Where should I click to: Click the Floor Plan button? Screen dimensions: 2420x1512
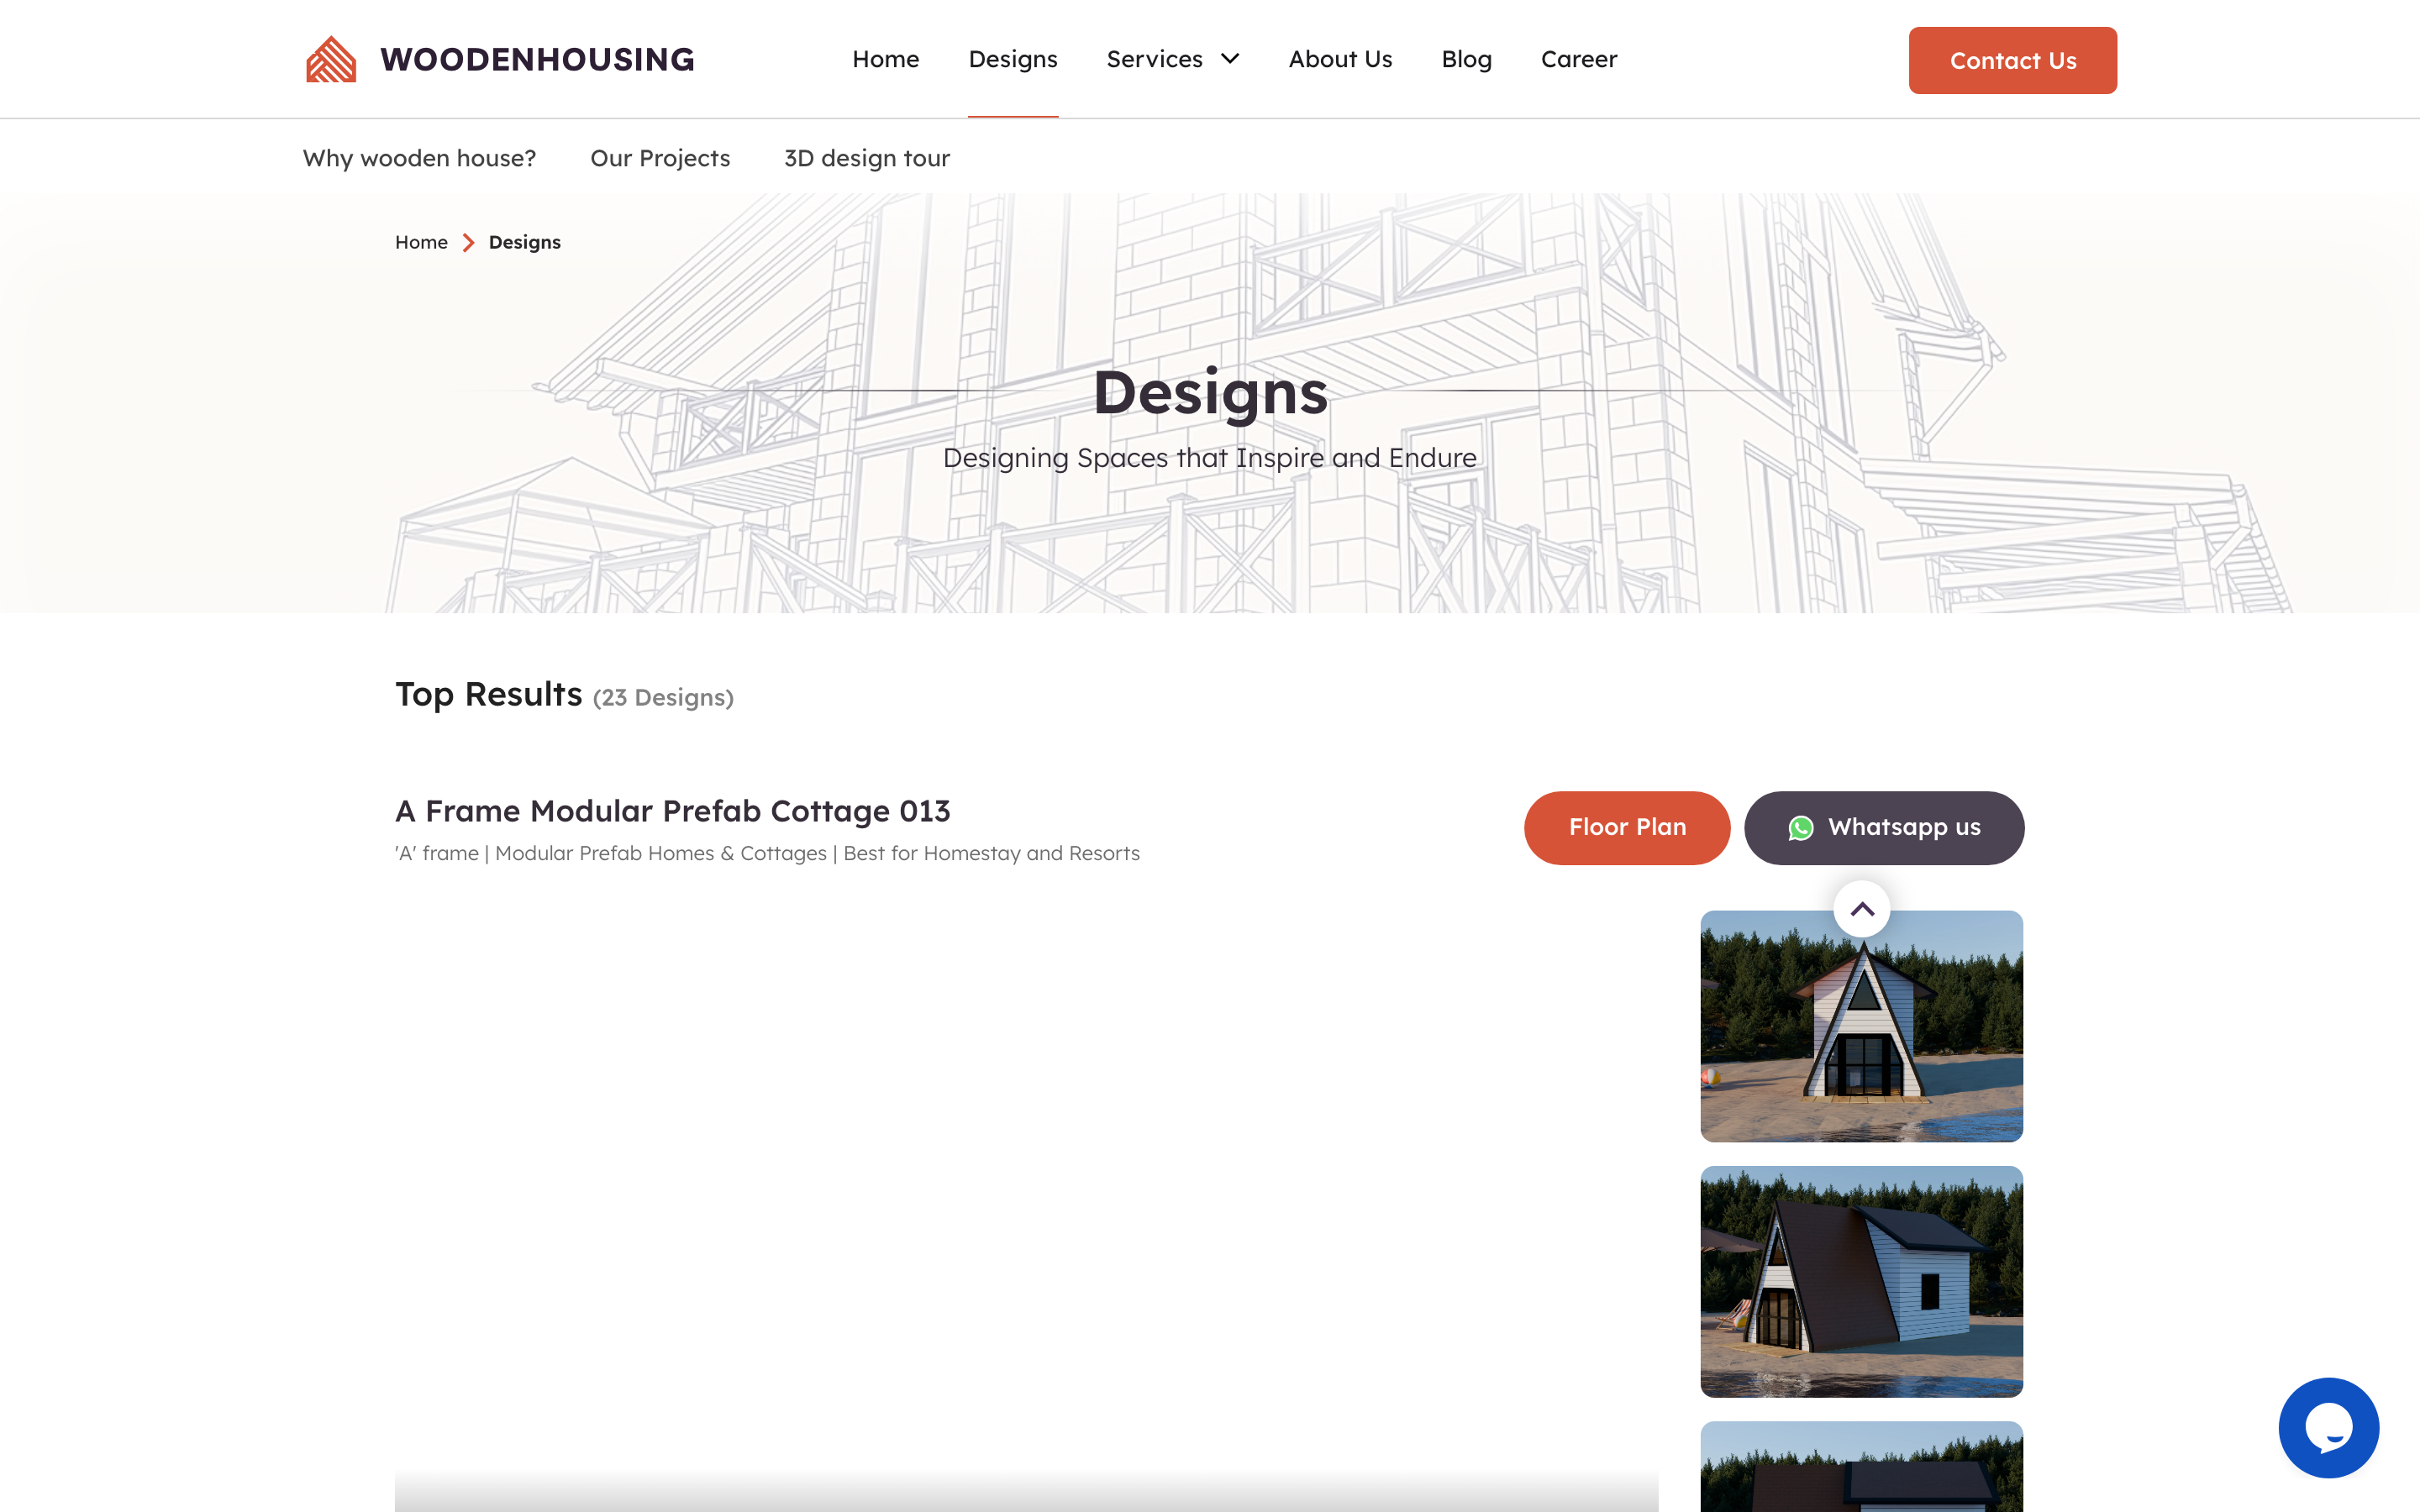pos(1627,827)
